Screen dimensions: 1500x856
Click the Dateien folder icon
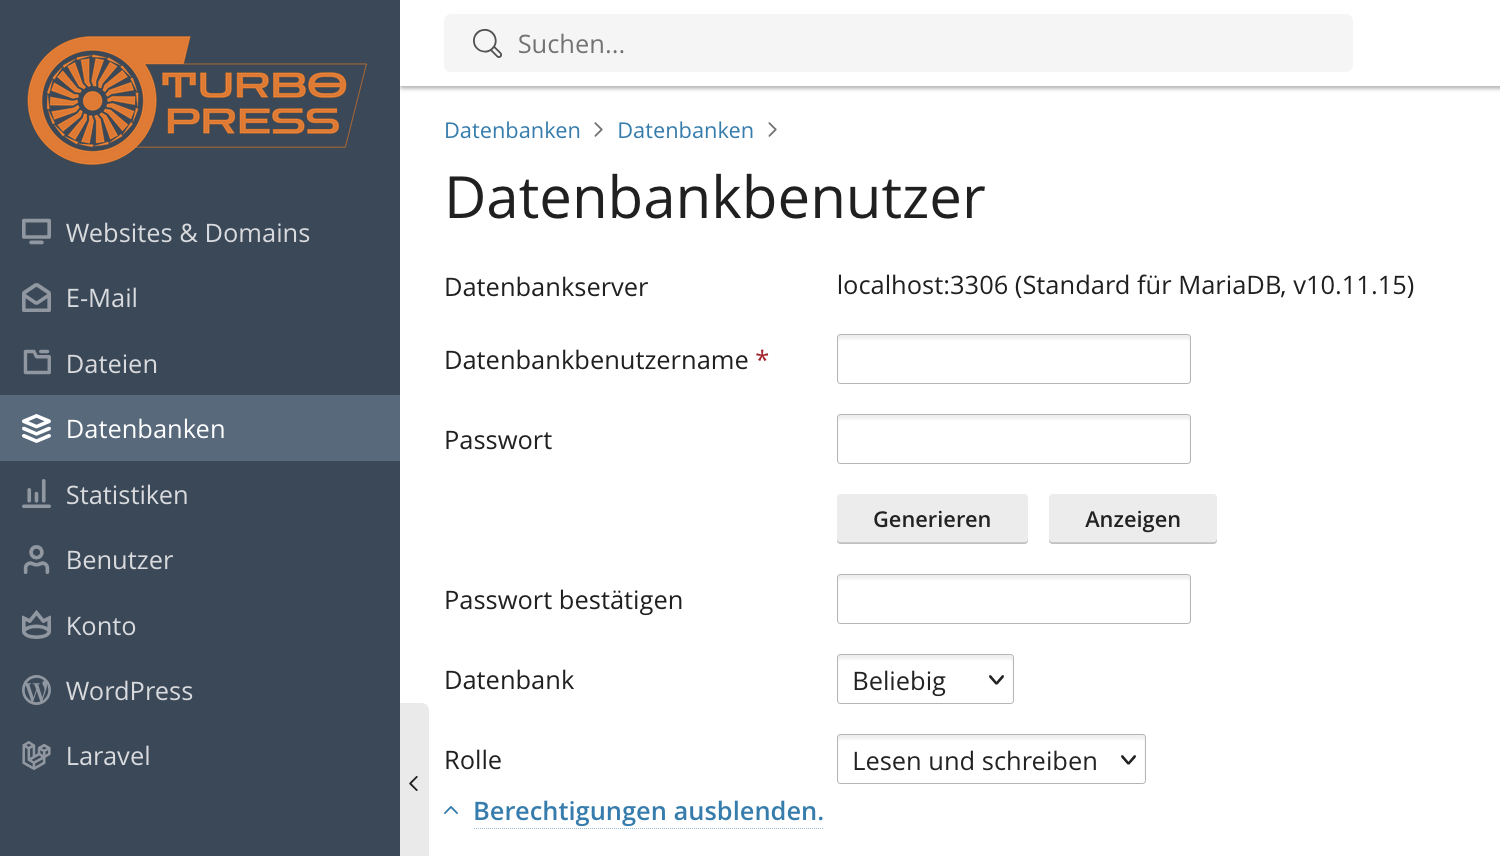(x=36, y=363)
